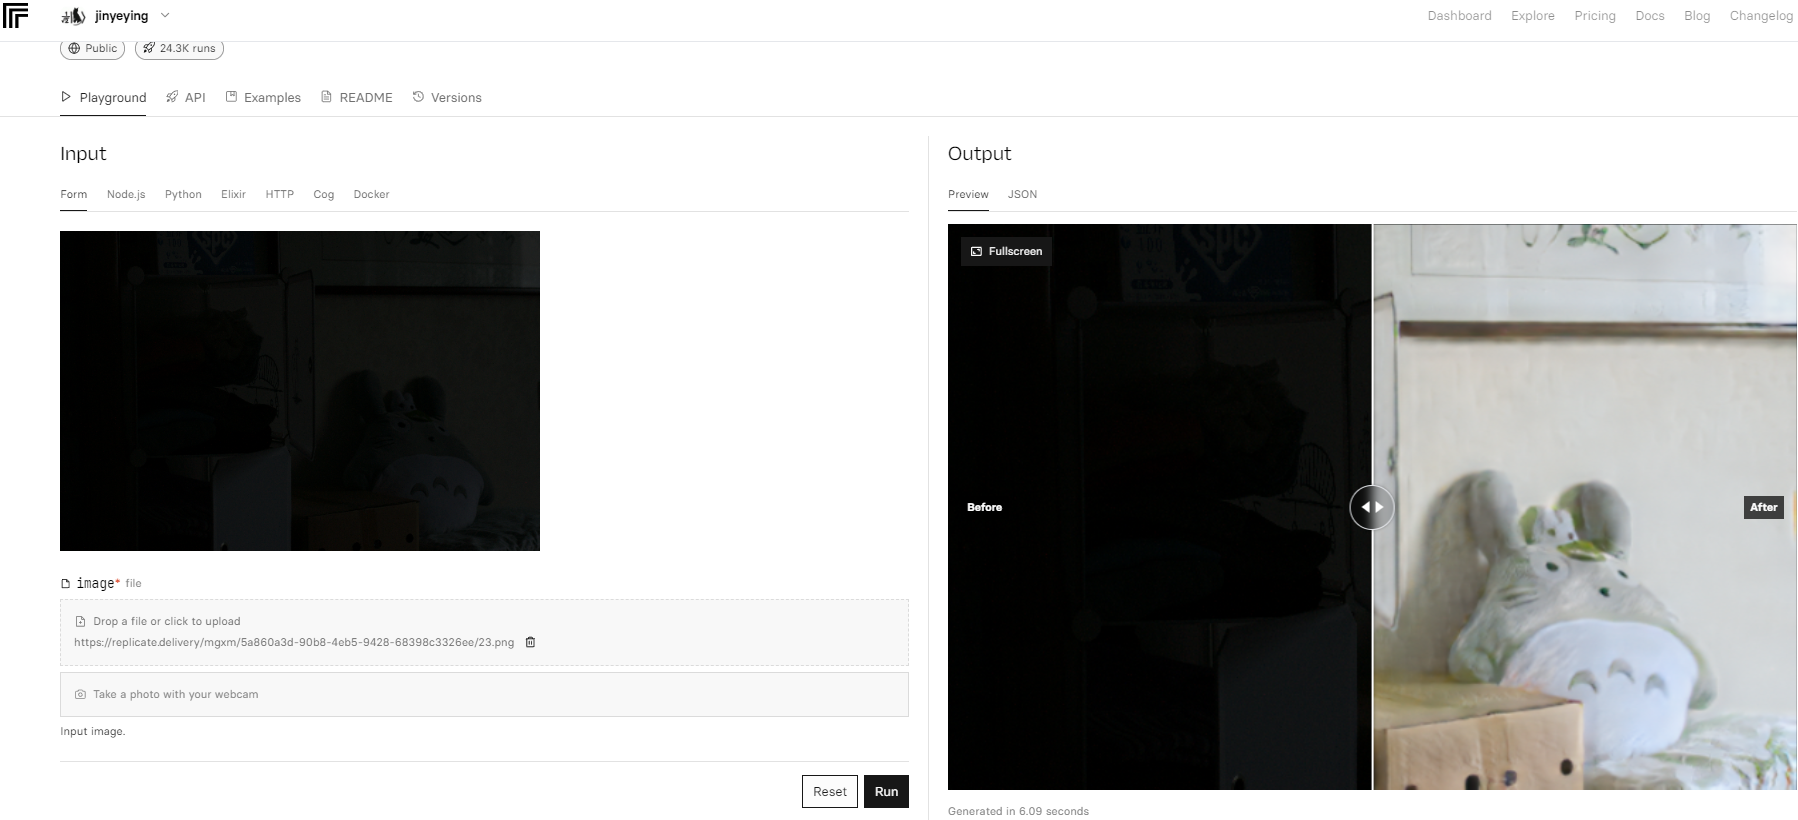The width and height of the screenshot is (1798, 820).
Task: Click the enhanced Totoro output image
Action: [1585, 507]
